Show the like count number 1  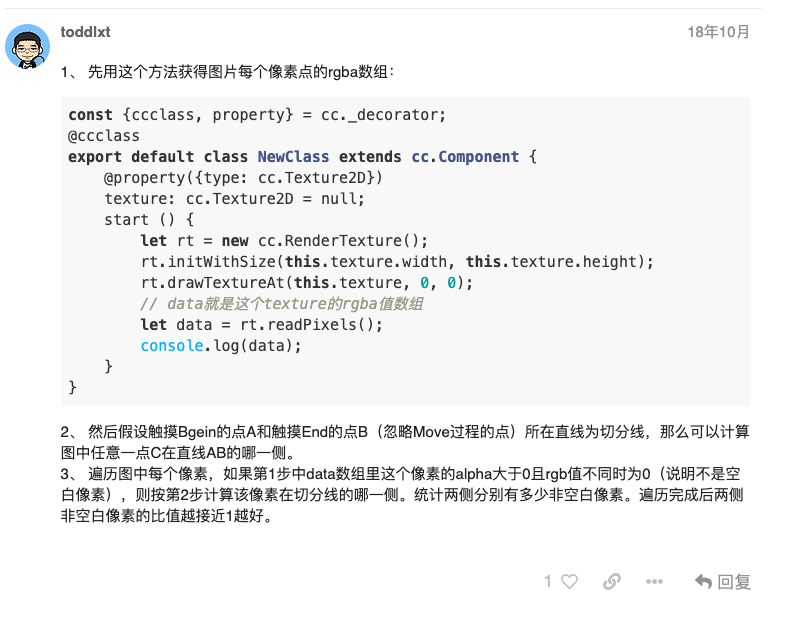548,581
